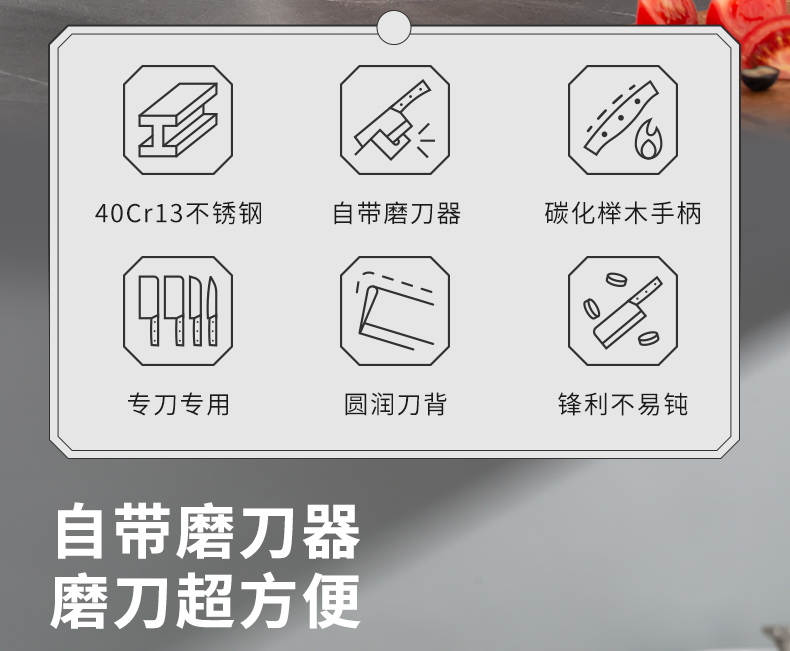The width and height of the screenshot is (790, 651).
Task: Select the cleaver chopping slices icon
Action: (623, 311)
